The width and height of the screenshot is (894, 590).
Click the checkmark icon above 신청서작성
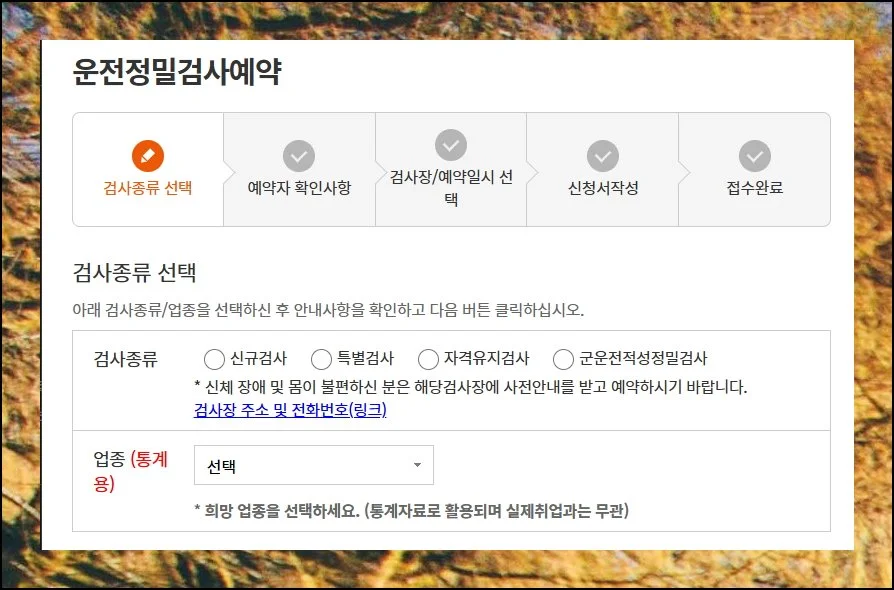click(602, 156)
